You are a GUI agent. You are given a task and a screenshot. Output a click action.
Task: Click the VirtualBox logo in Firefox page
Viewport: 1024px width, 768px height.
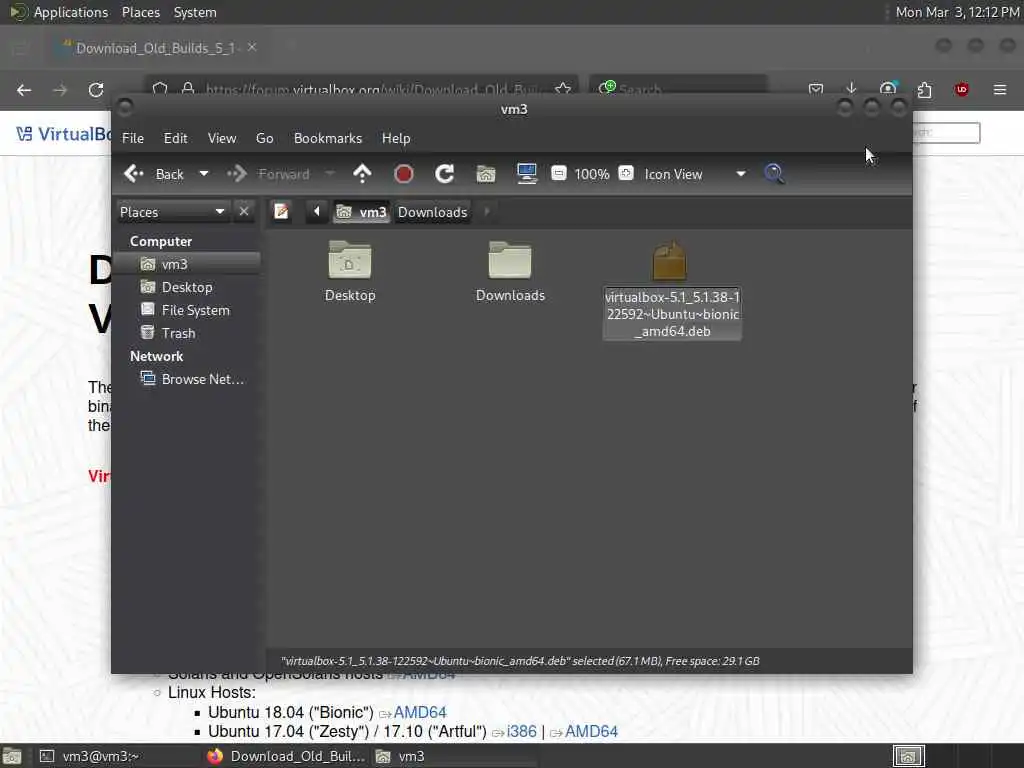click(x=63, y=134)
